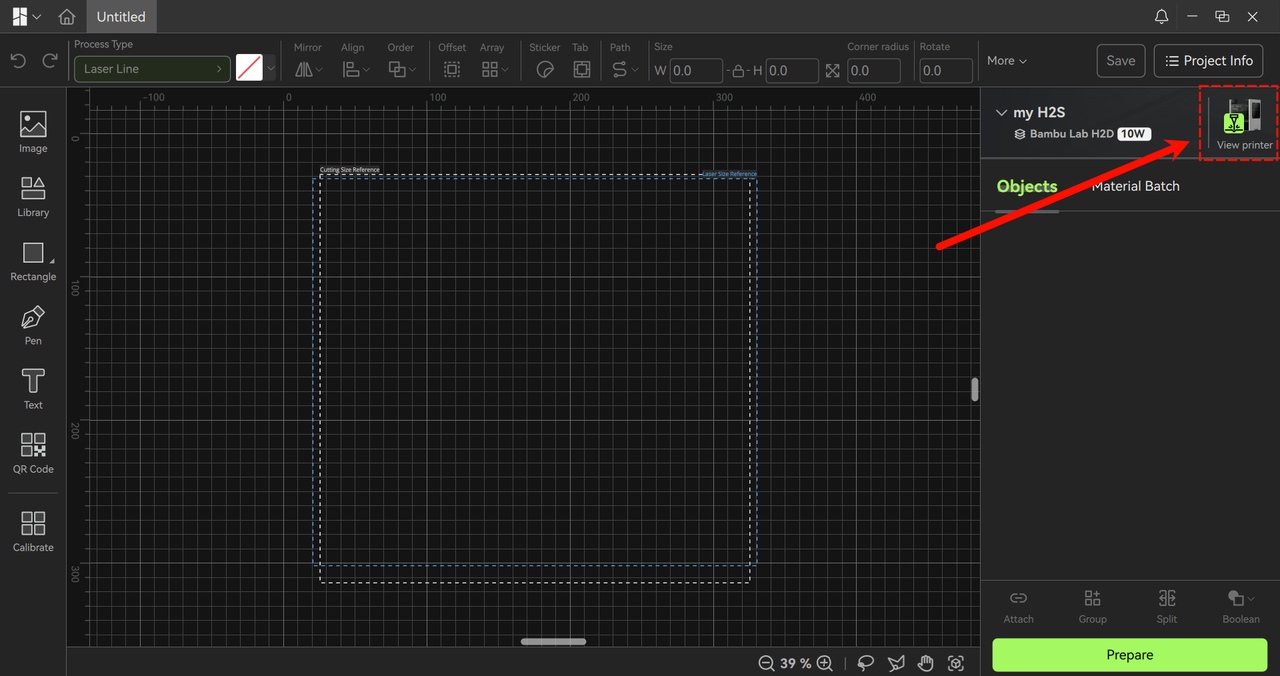Open Project Info
Viewport: 1280px width, 676px height.
[x=1209, y=61]
